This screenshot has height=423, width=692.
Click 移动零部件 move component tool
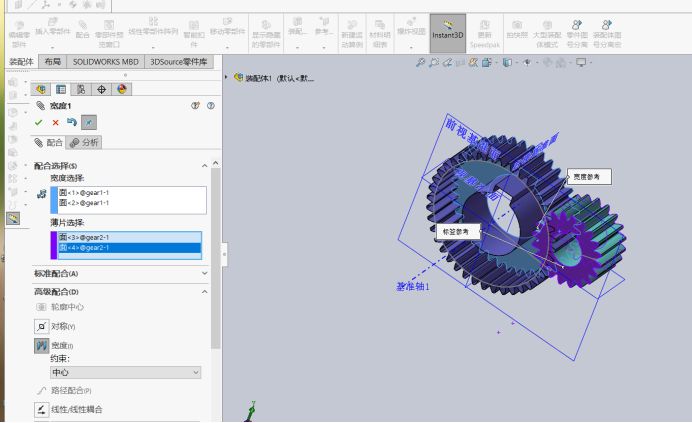click(x=227, y=26)
